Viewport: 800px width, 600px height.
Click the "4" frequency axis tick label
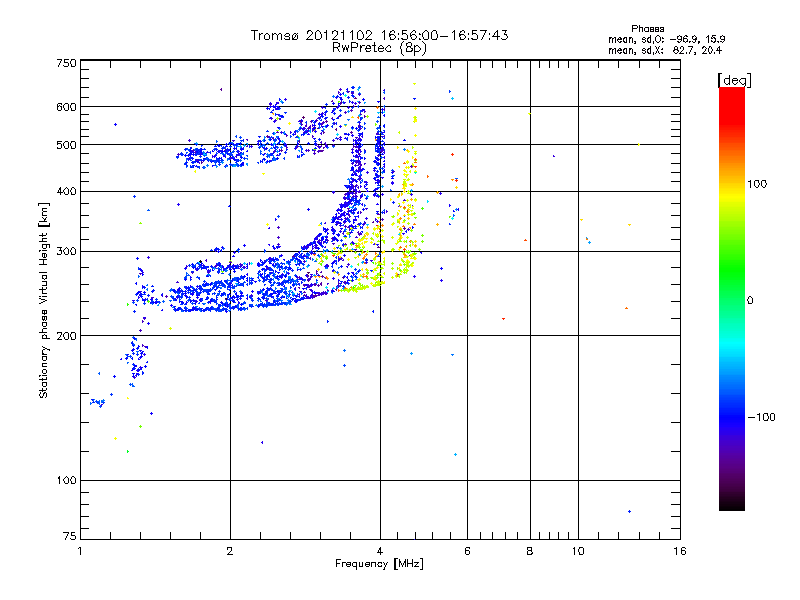pos(380,551)
